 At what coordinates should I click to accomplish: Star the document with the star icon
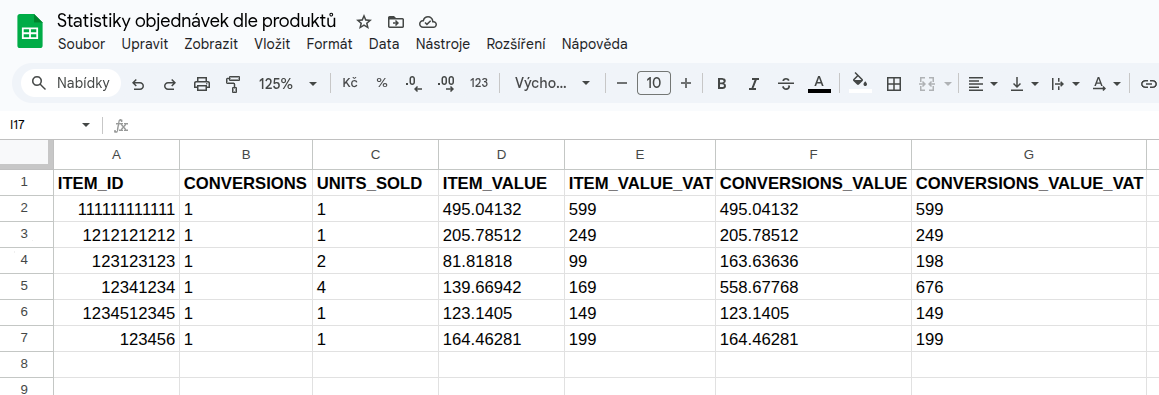[x=364, y=21]
